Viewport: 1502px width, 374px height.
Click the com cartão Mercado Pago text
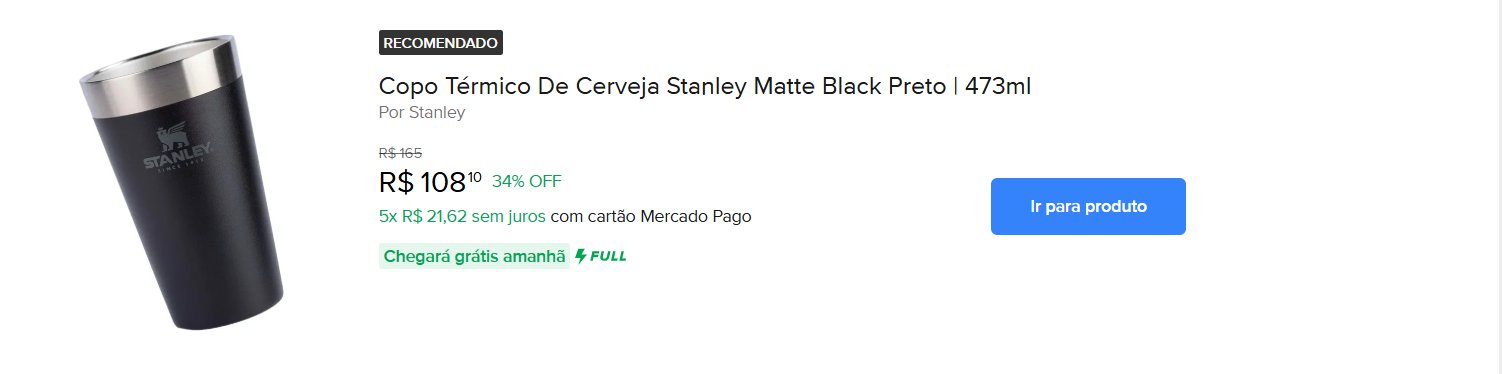click(x=651, y=216)
